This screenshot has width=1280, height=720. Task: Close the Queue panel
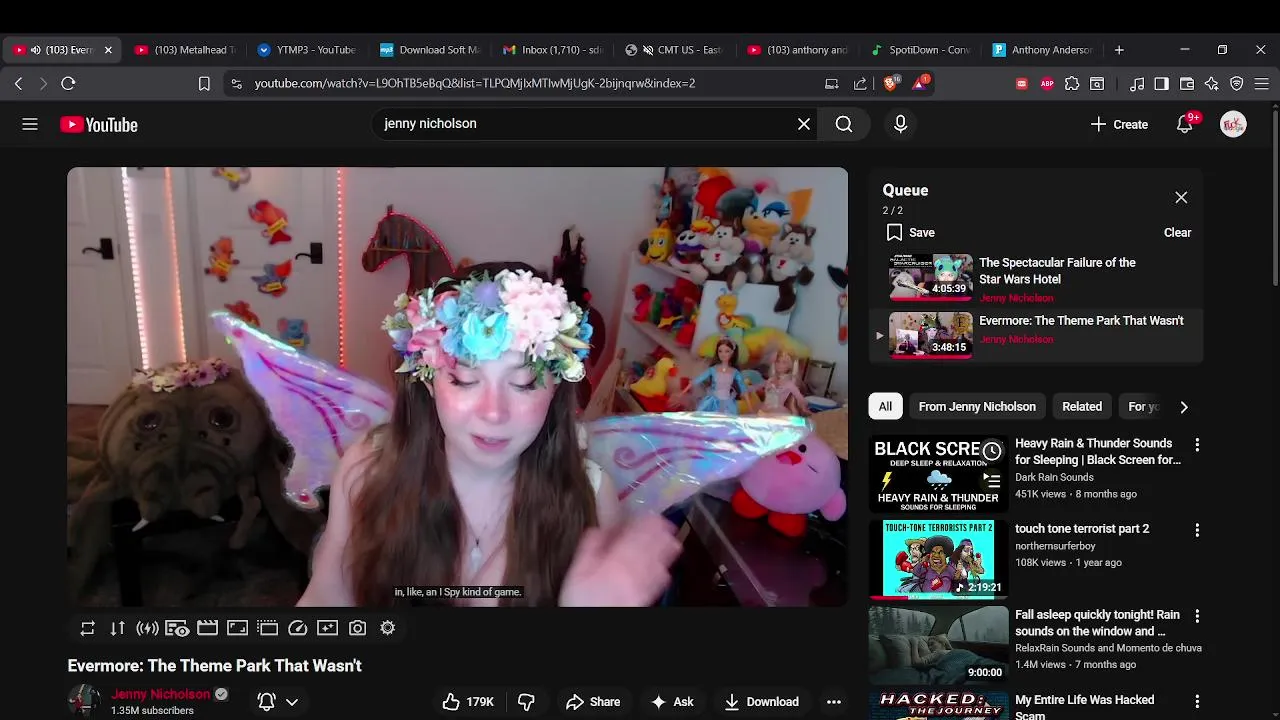pos(1181,198)
